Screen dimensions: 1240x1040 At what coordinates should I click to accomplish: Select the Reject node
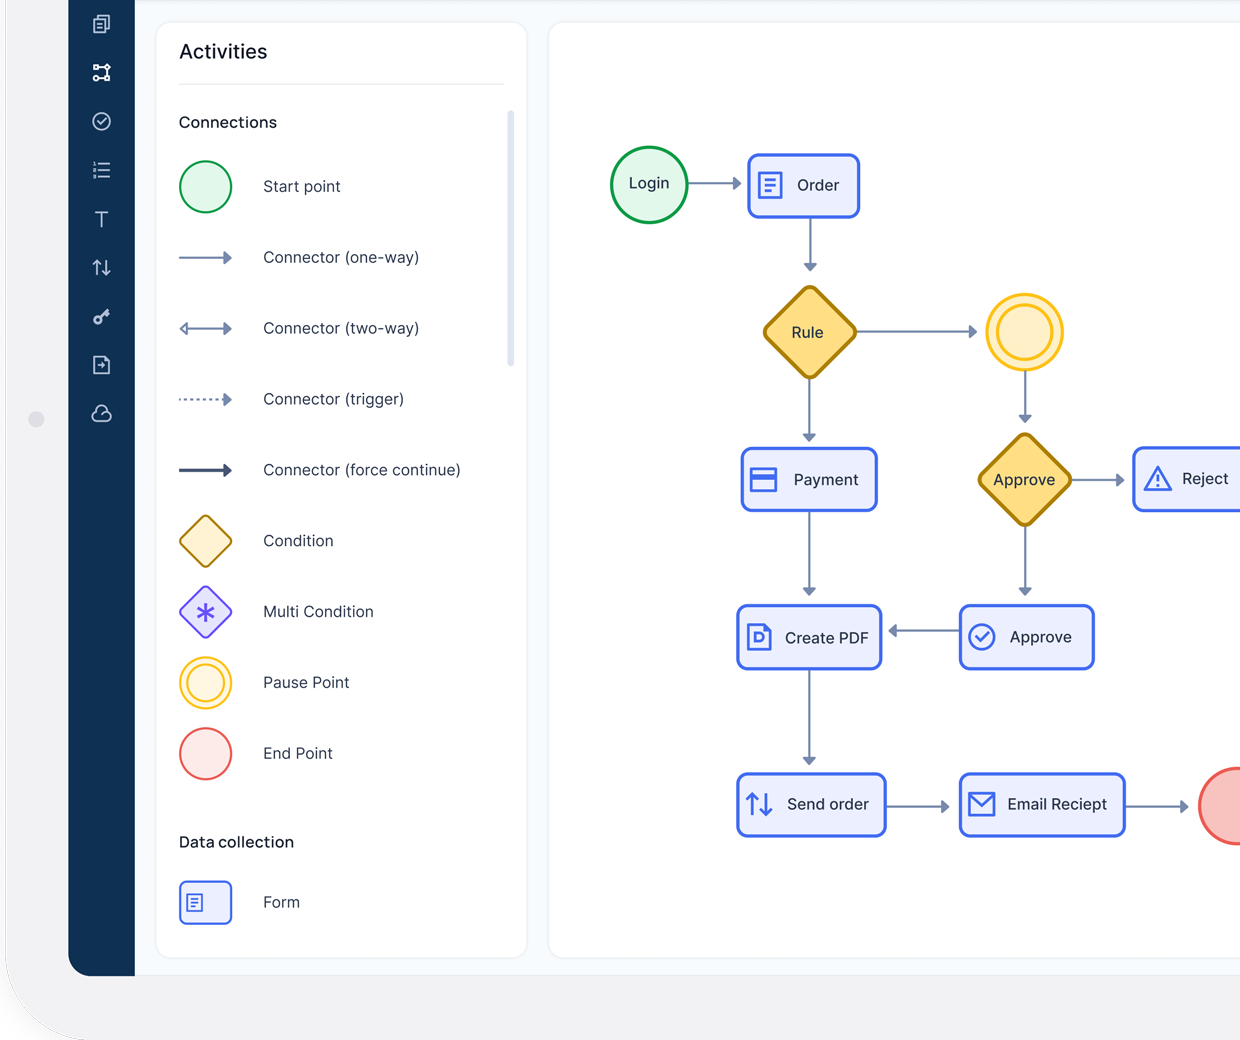click(1187, 480)
